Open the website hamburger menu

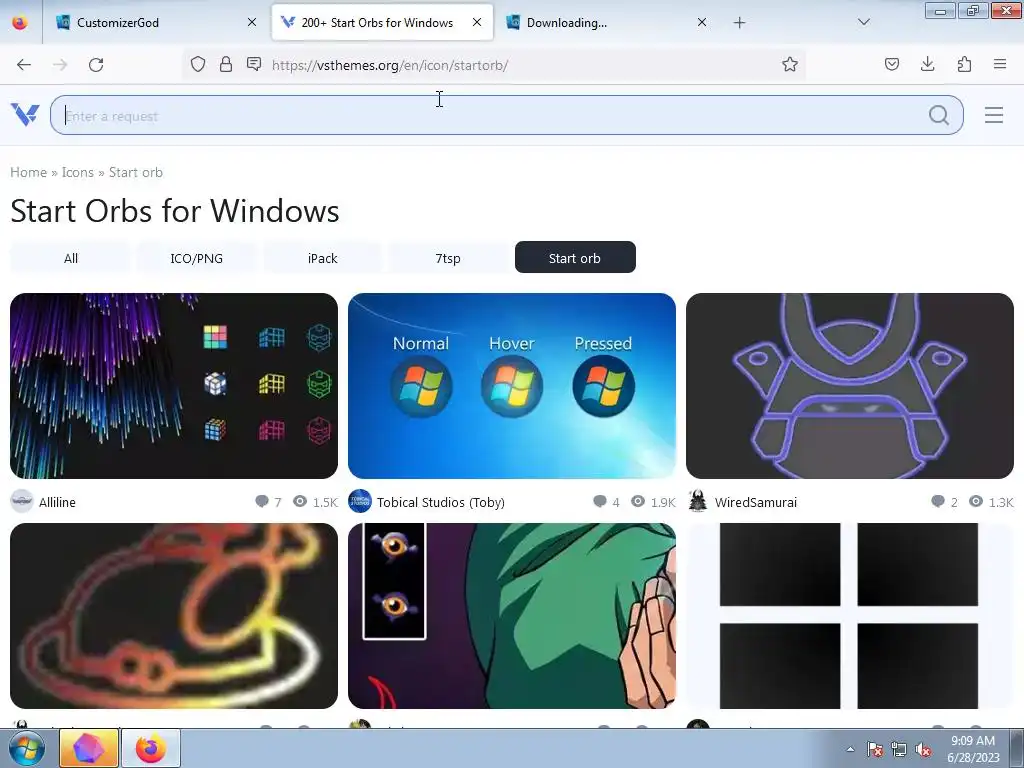(994, 115)
